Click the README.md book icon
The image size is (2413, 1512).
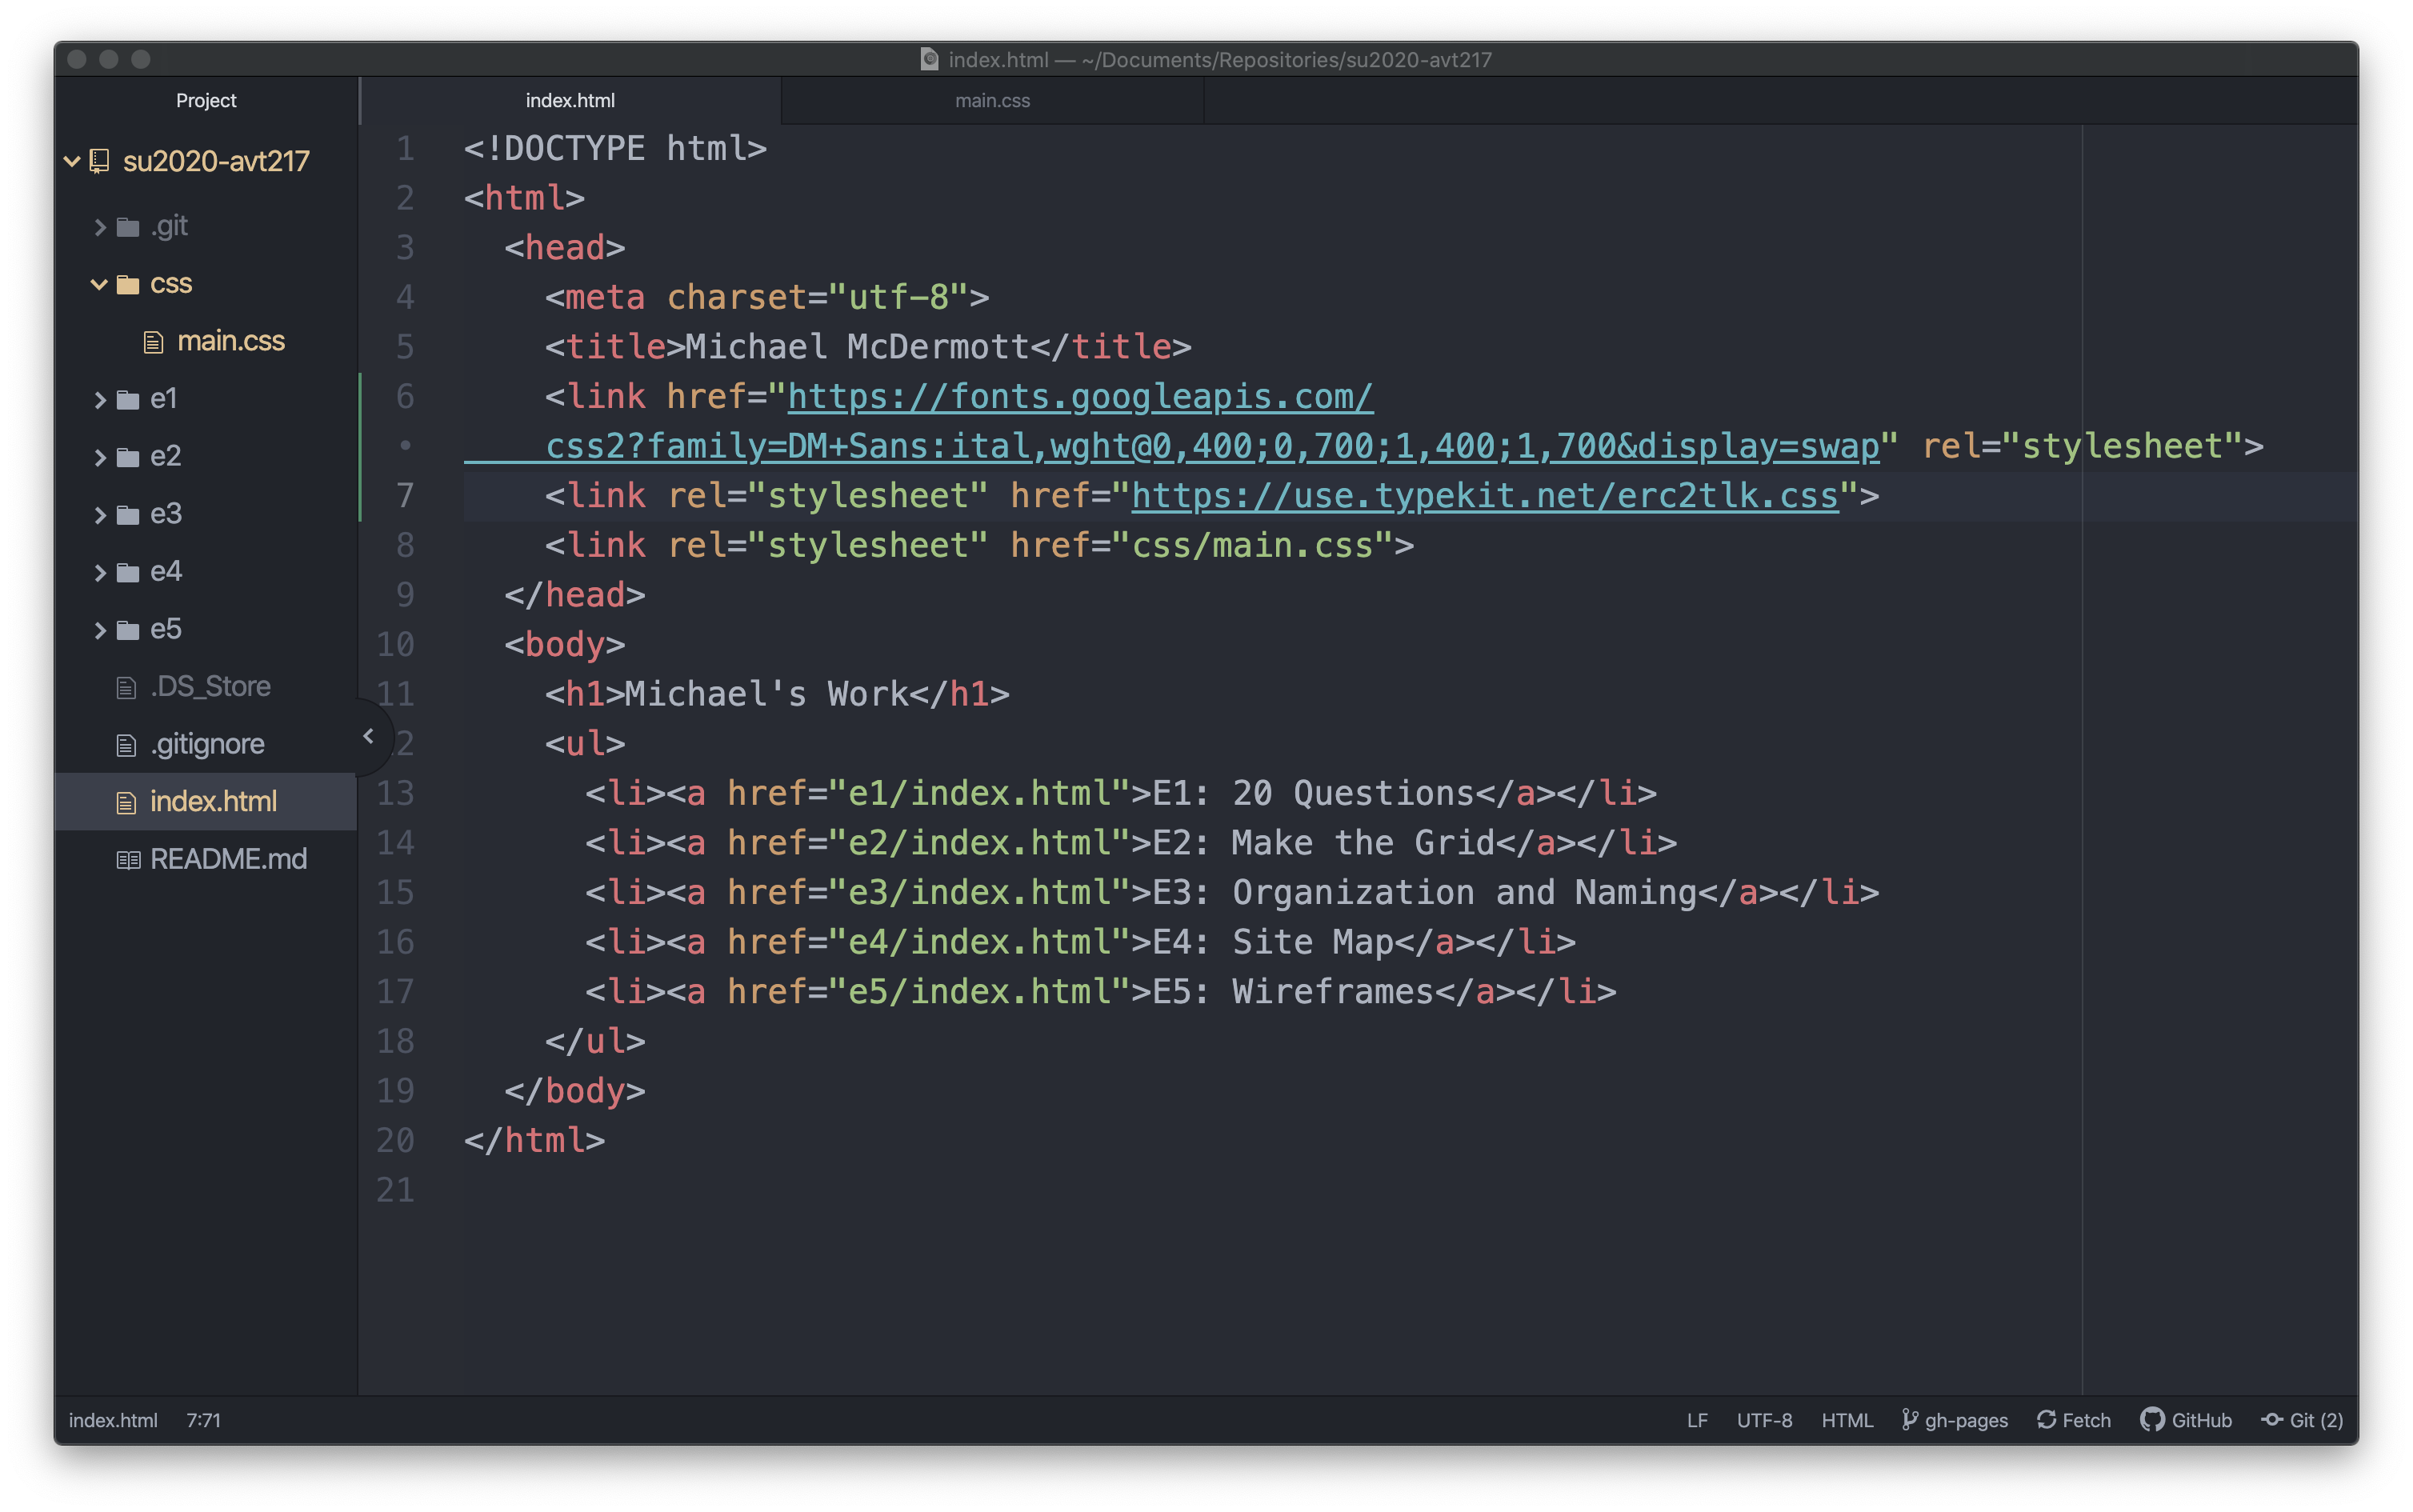pyautogui.click(x=128, y=860)
